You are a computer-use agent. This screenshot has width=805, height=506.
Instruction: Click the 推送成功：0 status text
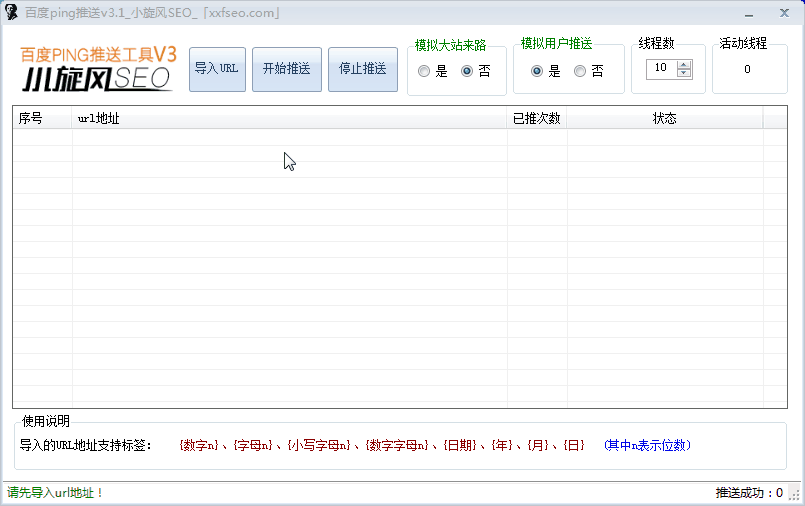(x=749, y=493)
